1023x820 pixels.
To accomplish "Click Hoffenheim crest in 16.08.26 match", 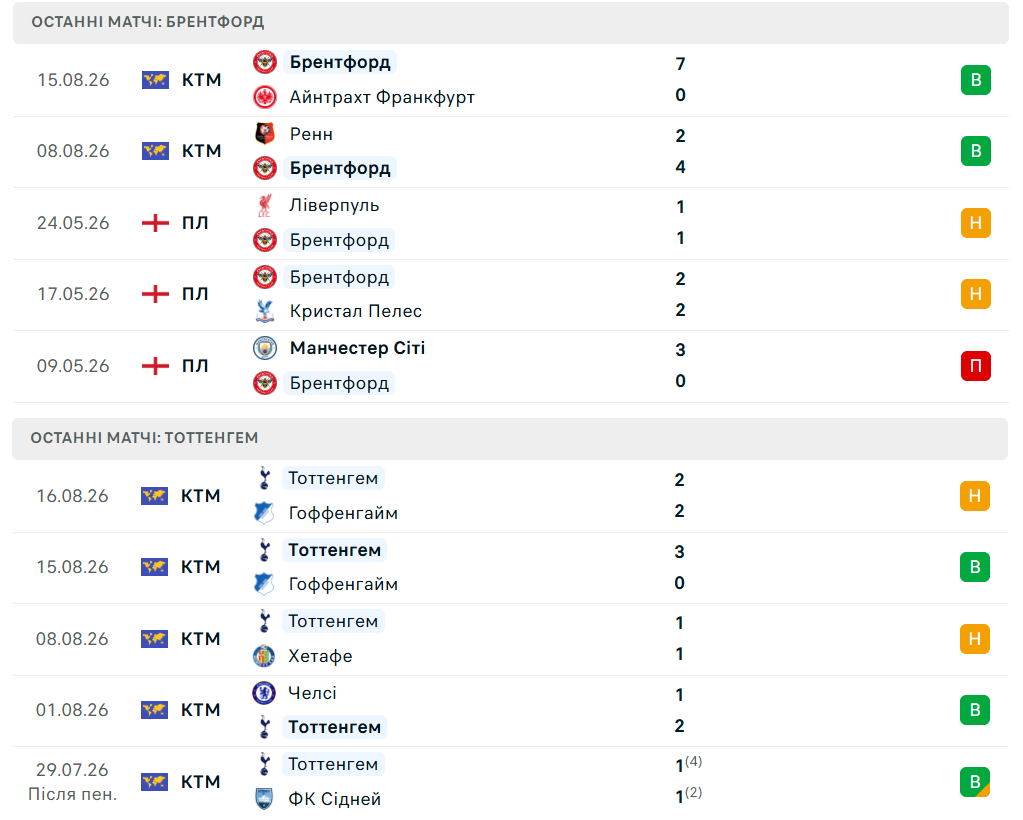I will pos(264,513).
